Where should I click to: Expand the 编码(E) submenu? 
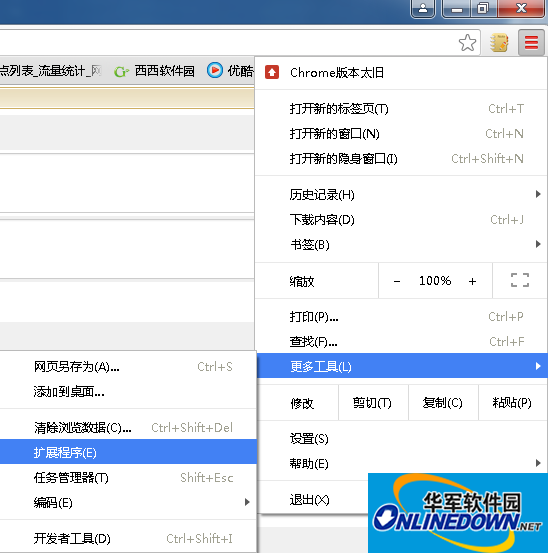coord(128,503)
